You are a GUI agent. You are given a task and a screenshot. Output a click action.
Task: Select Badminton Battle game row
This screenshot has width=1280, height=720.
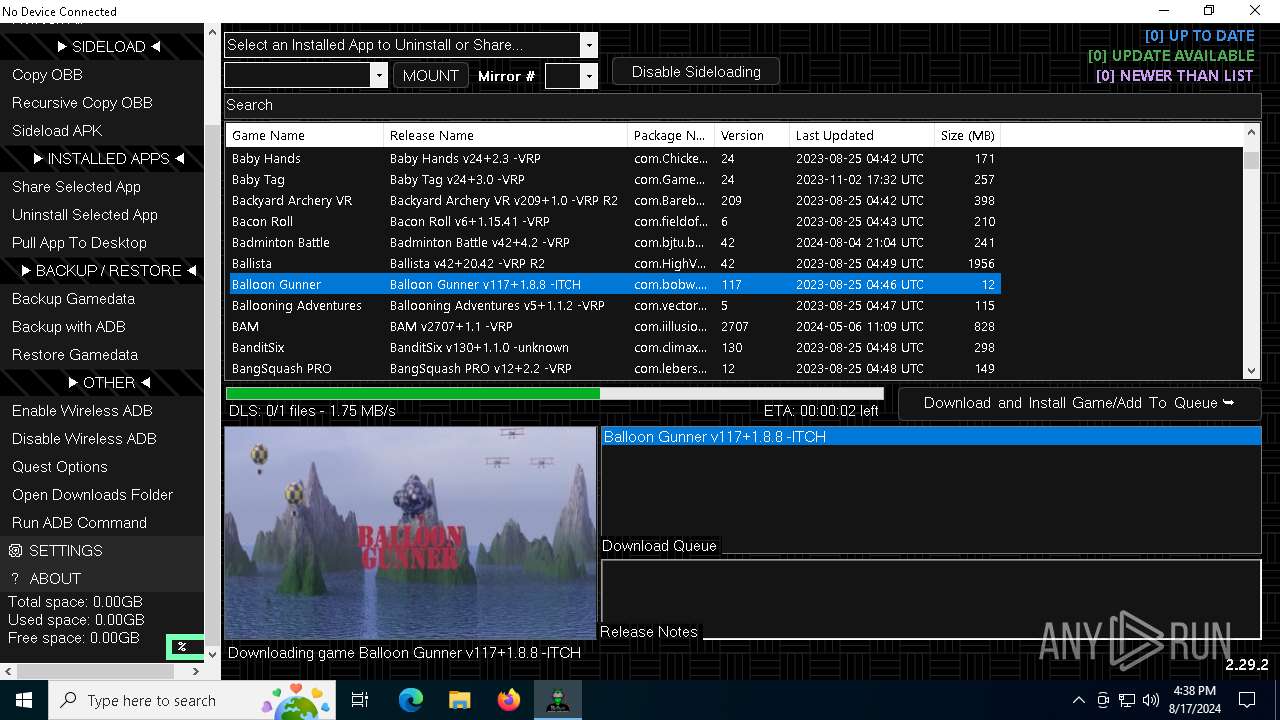tap(614, 243)
